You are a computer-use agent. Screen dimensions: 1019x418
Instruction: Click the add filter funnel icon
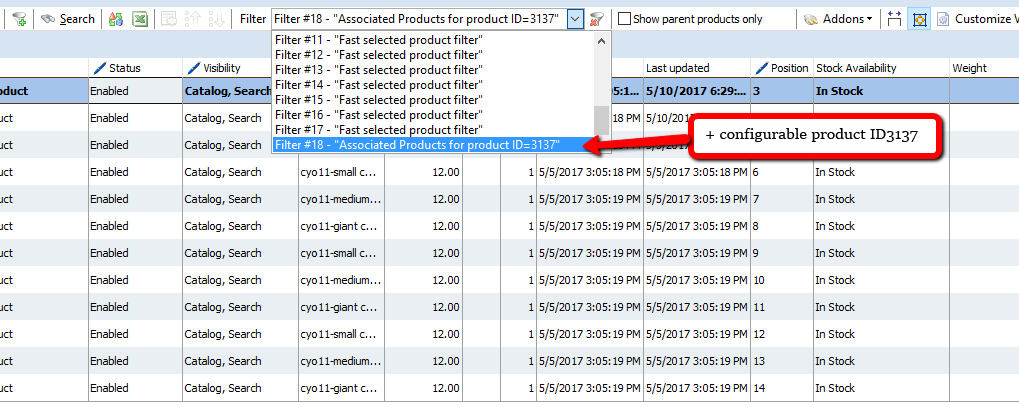coord(18,19)
